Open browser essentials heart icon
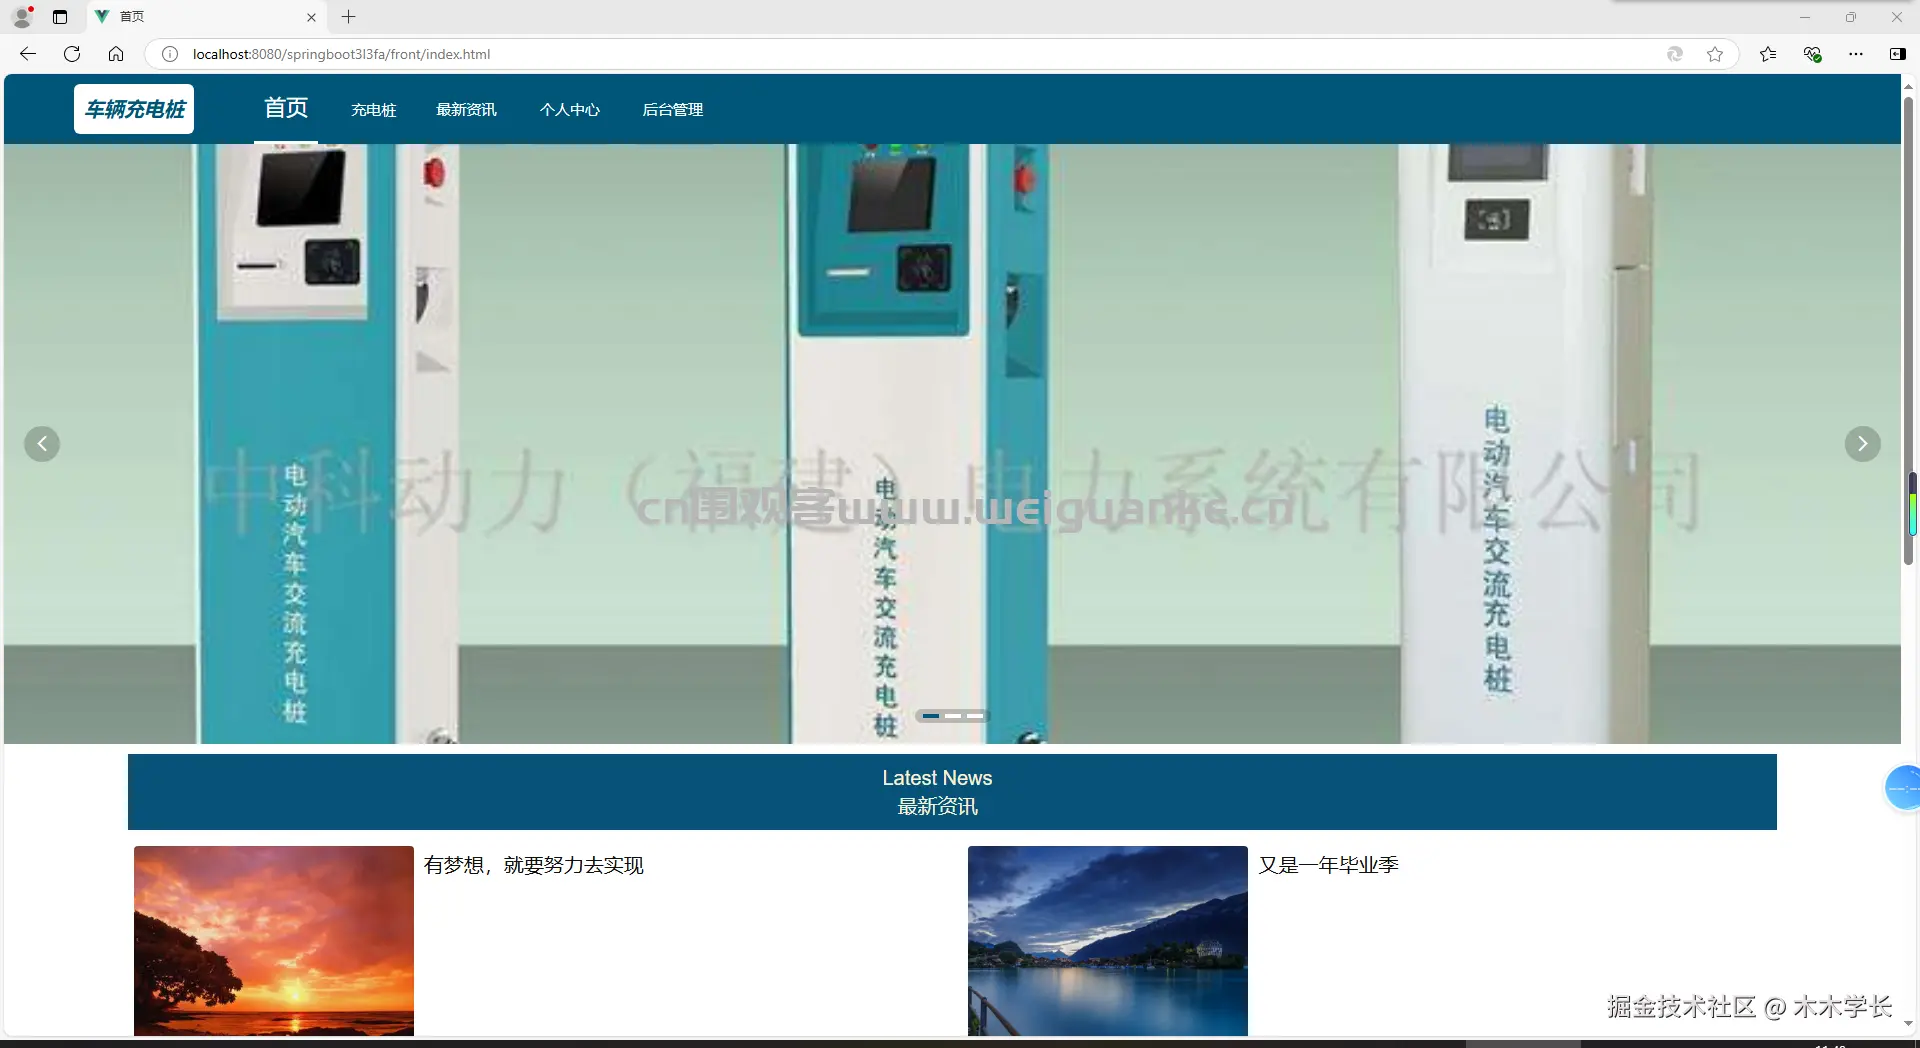Image resolution: width=1920 pixels, height=1048 pixels. tap(1812, 54)
